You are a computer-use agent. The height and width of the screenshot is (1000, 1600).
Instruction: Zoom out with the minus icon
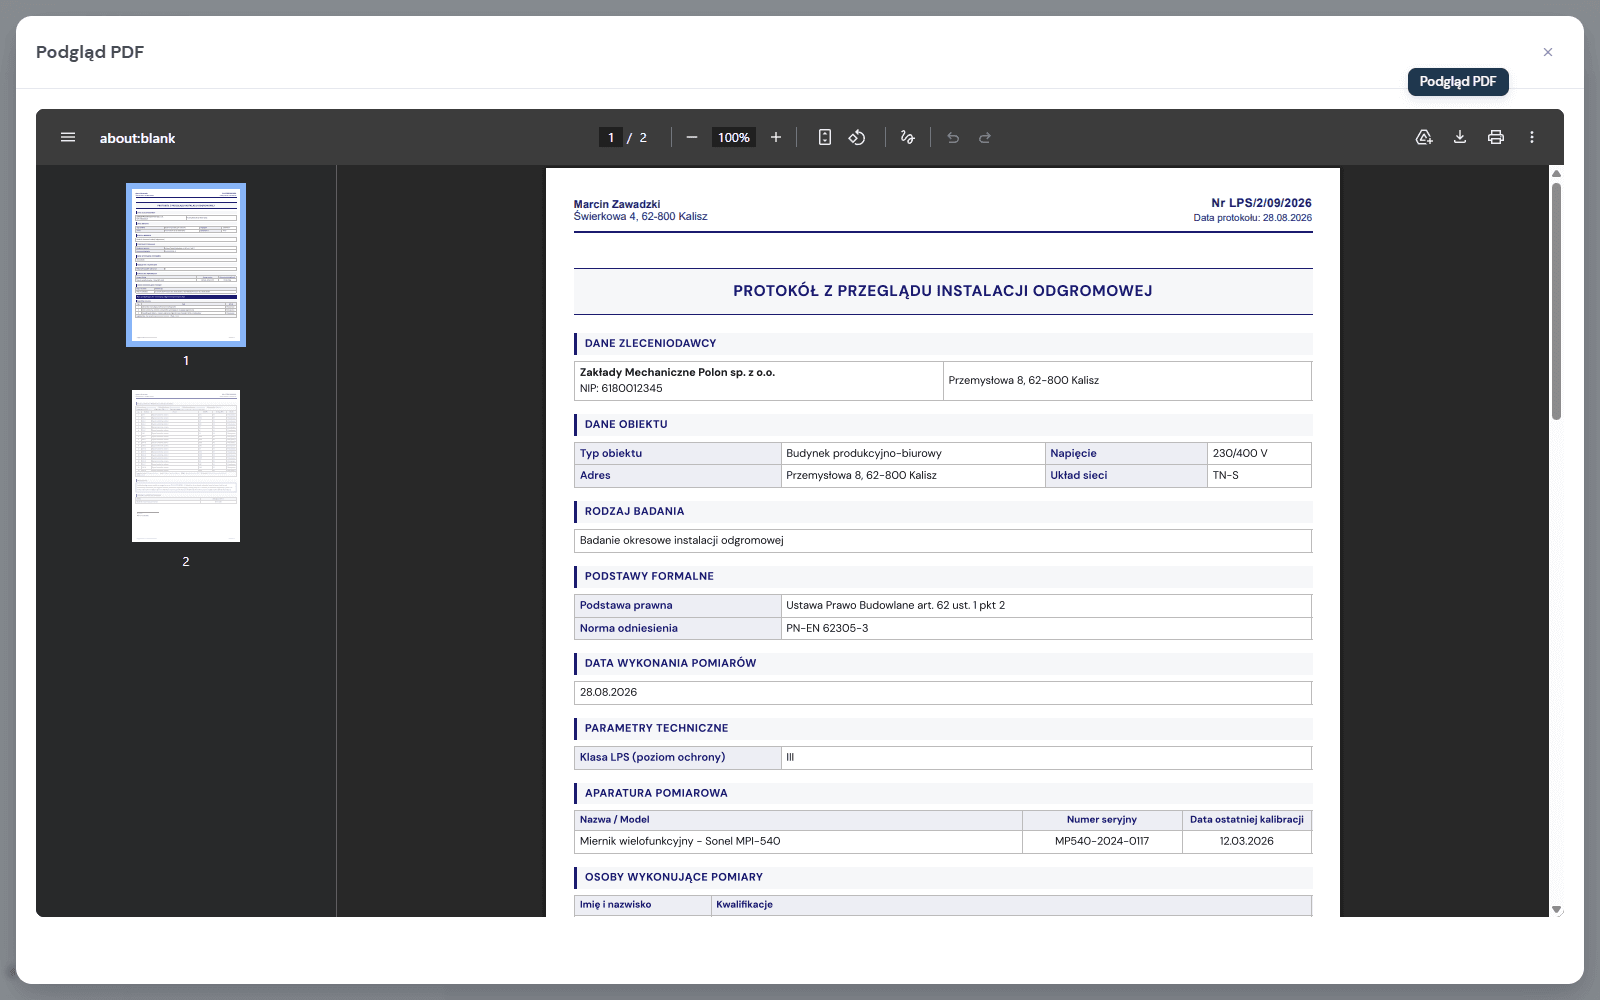(x=691, y=137)
